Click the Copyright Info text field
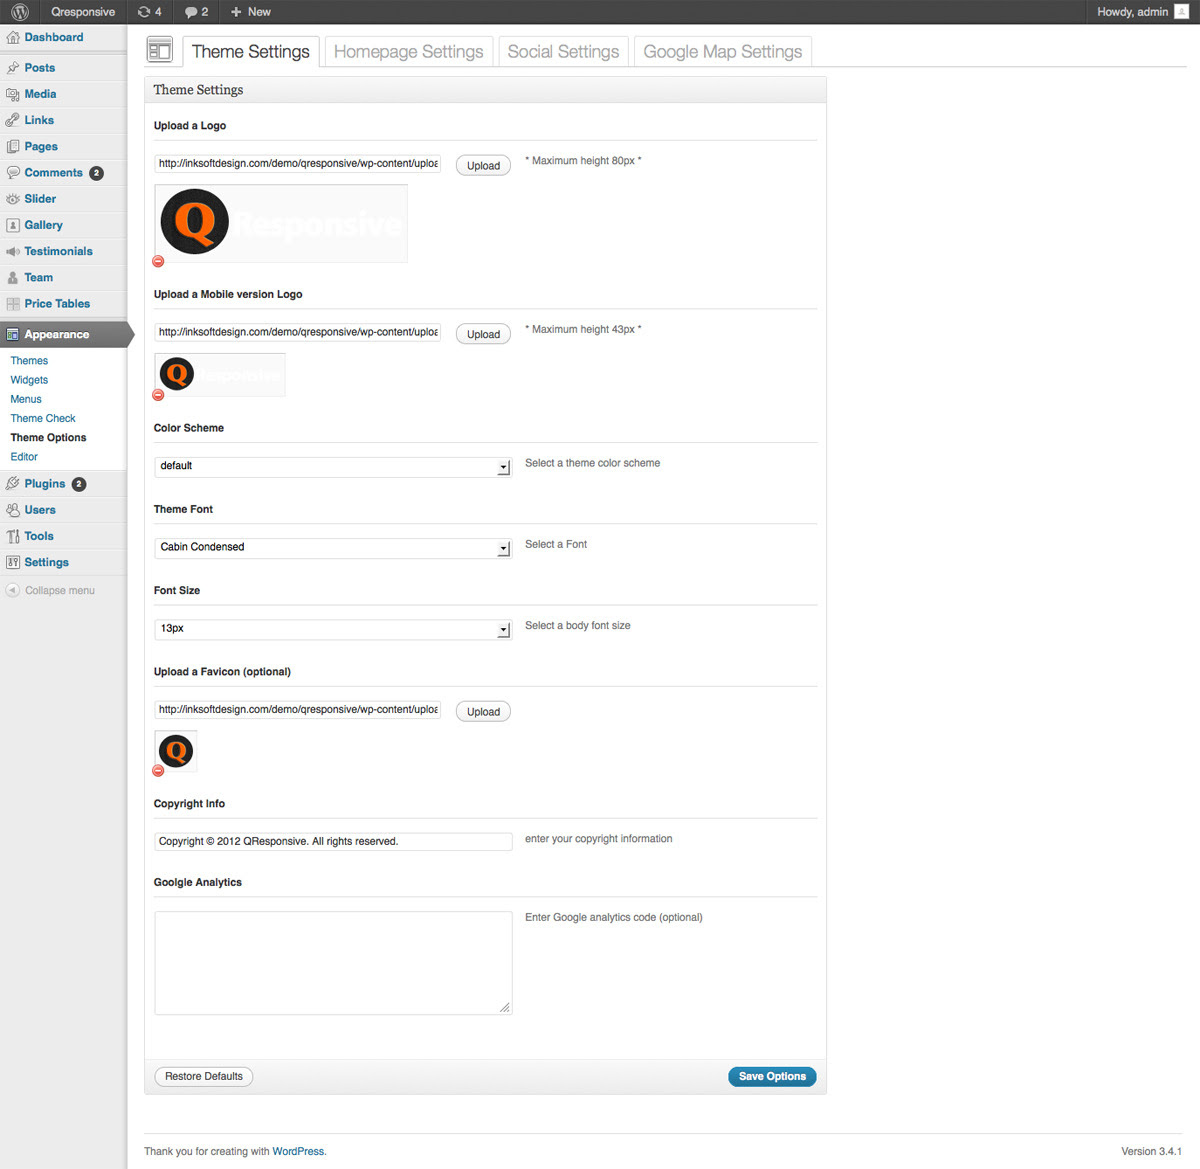The image size is (1200, 1169). pos(333,841)
